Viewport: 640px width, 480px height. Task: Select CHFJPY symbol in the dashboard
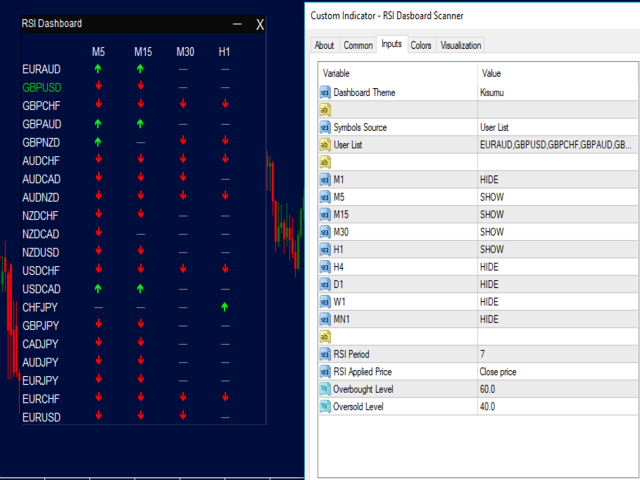(x=40, y=307)
